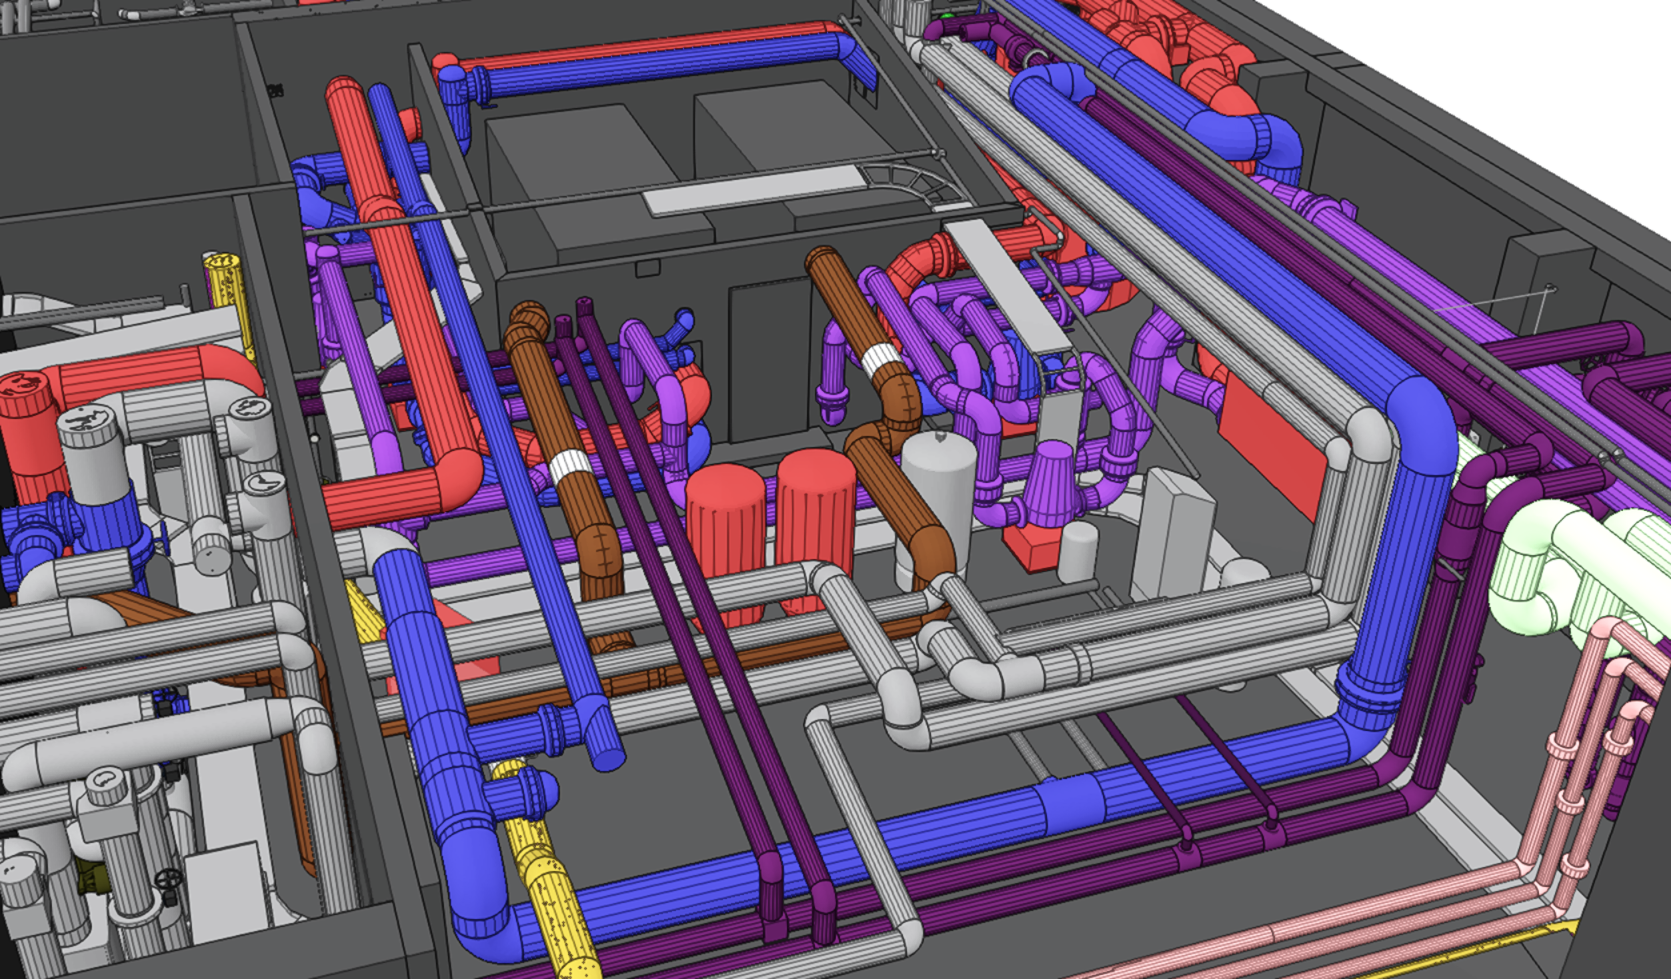Click the white band on right brown pipe
The width and height of the screenshot is (1671, 979).
(x=883, y=360)
